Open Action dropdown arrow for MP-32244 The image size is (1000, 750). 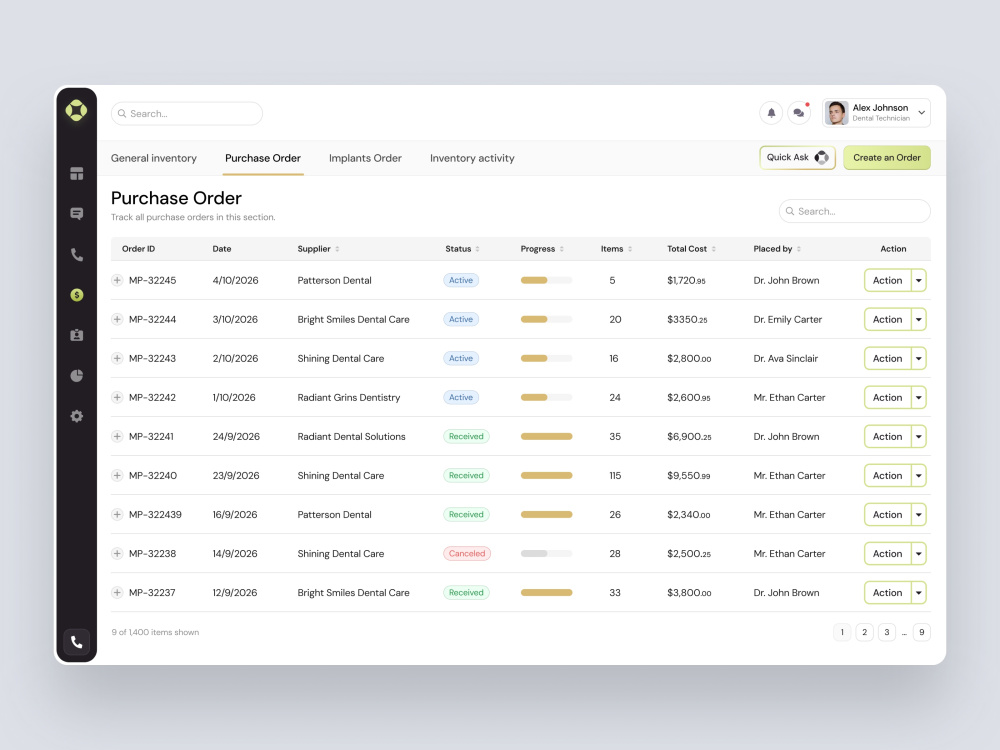click(918, 319)
